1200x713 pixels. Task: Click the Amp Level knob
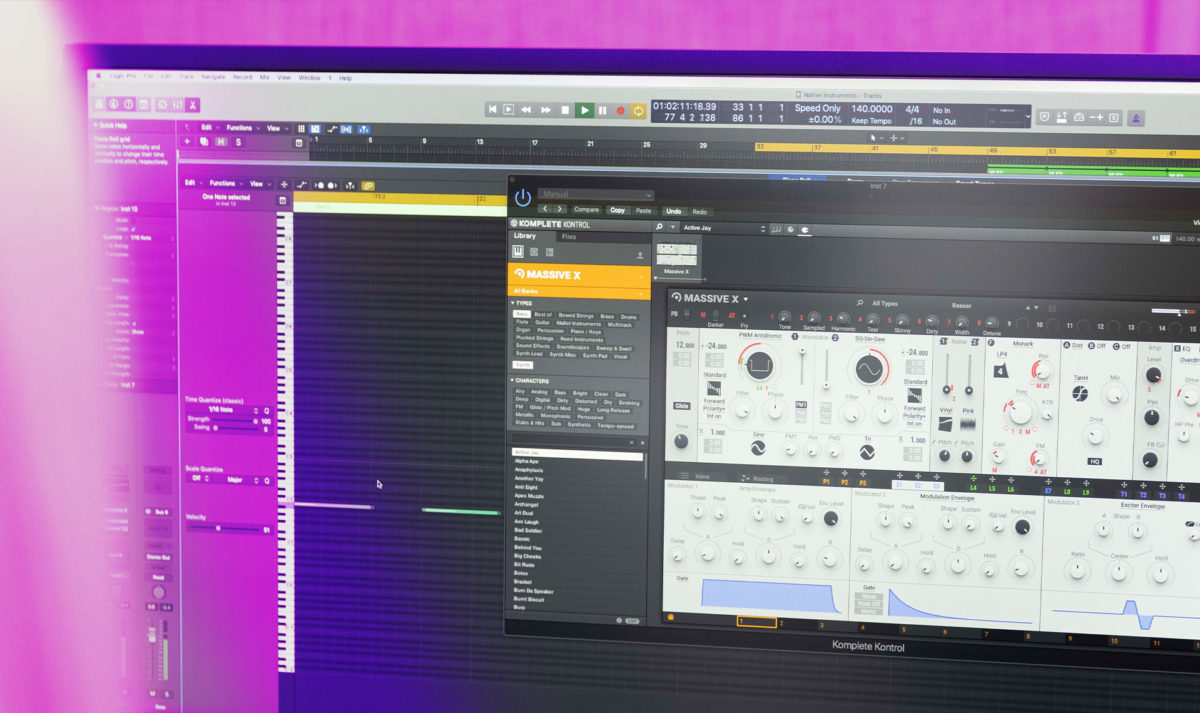pyautogui.click(x=1153, y=376)
